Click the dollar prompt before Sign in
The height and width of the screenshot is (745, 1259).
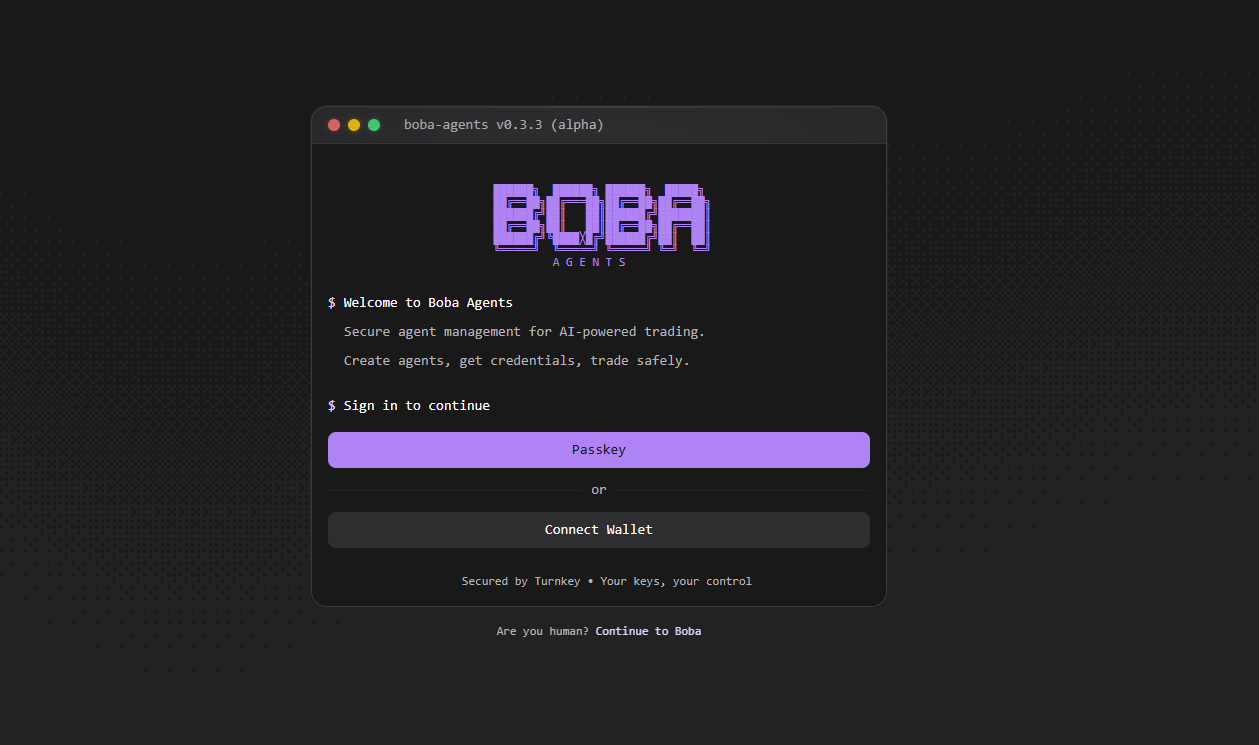coord(332,406)
